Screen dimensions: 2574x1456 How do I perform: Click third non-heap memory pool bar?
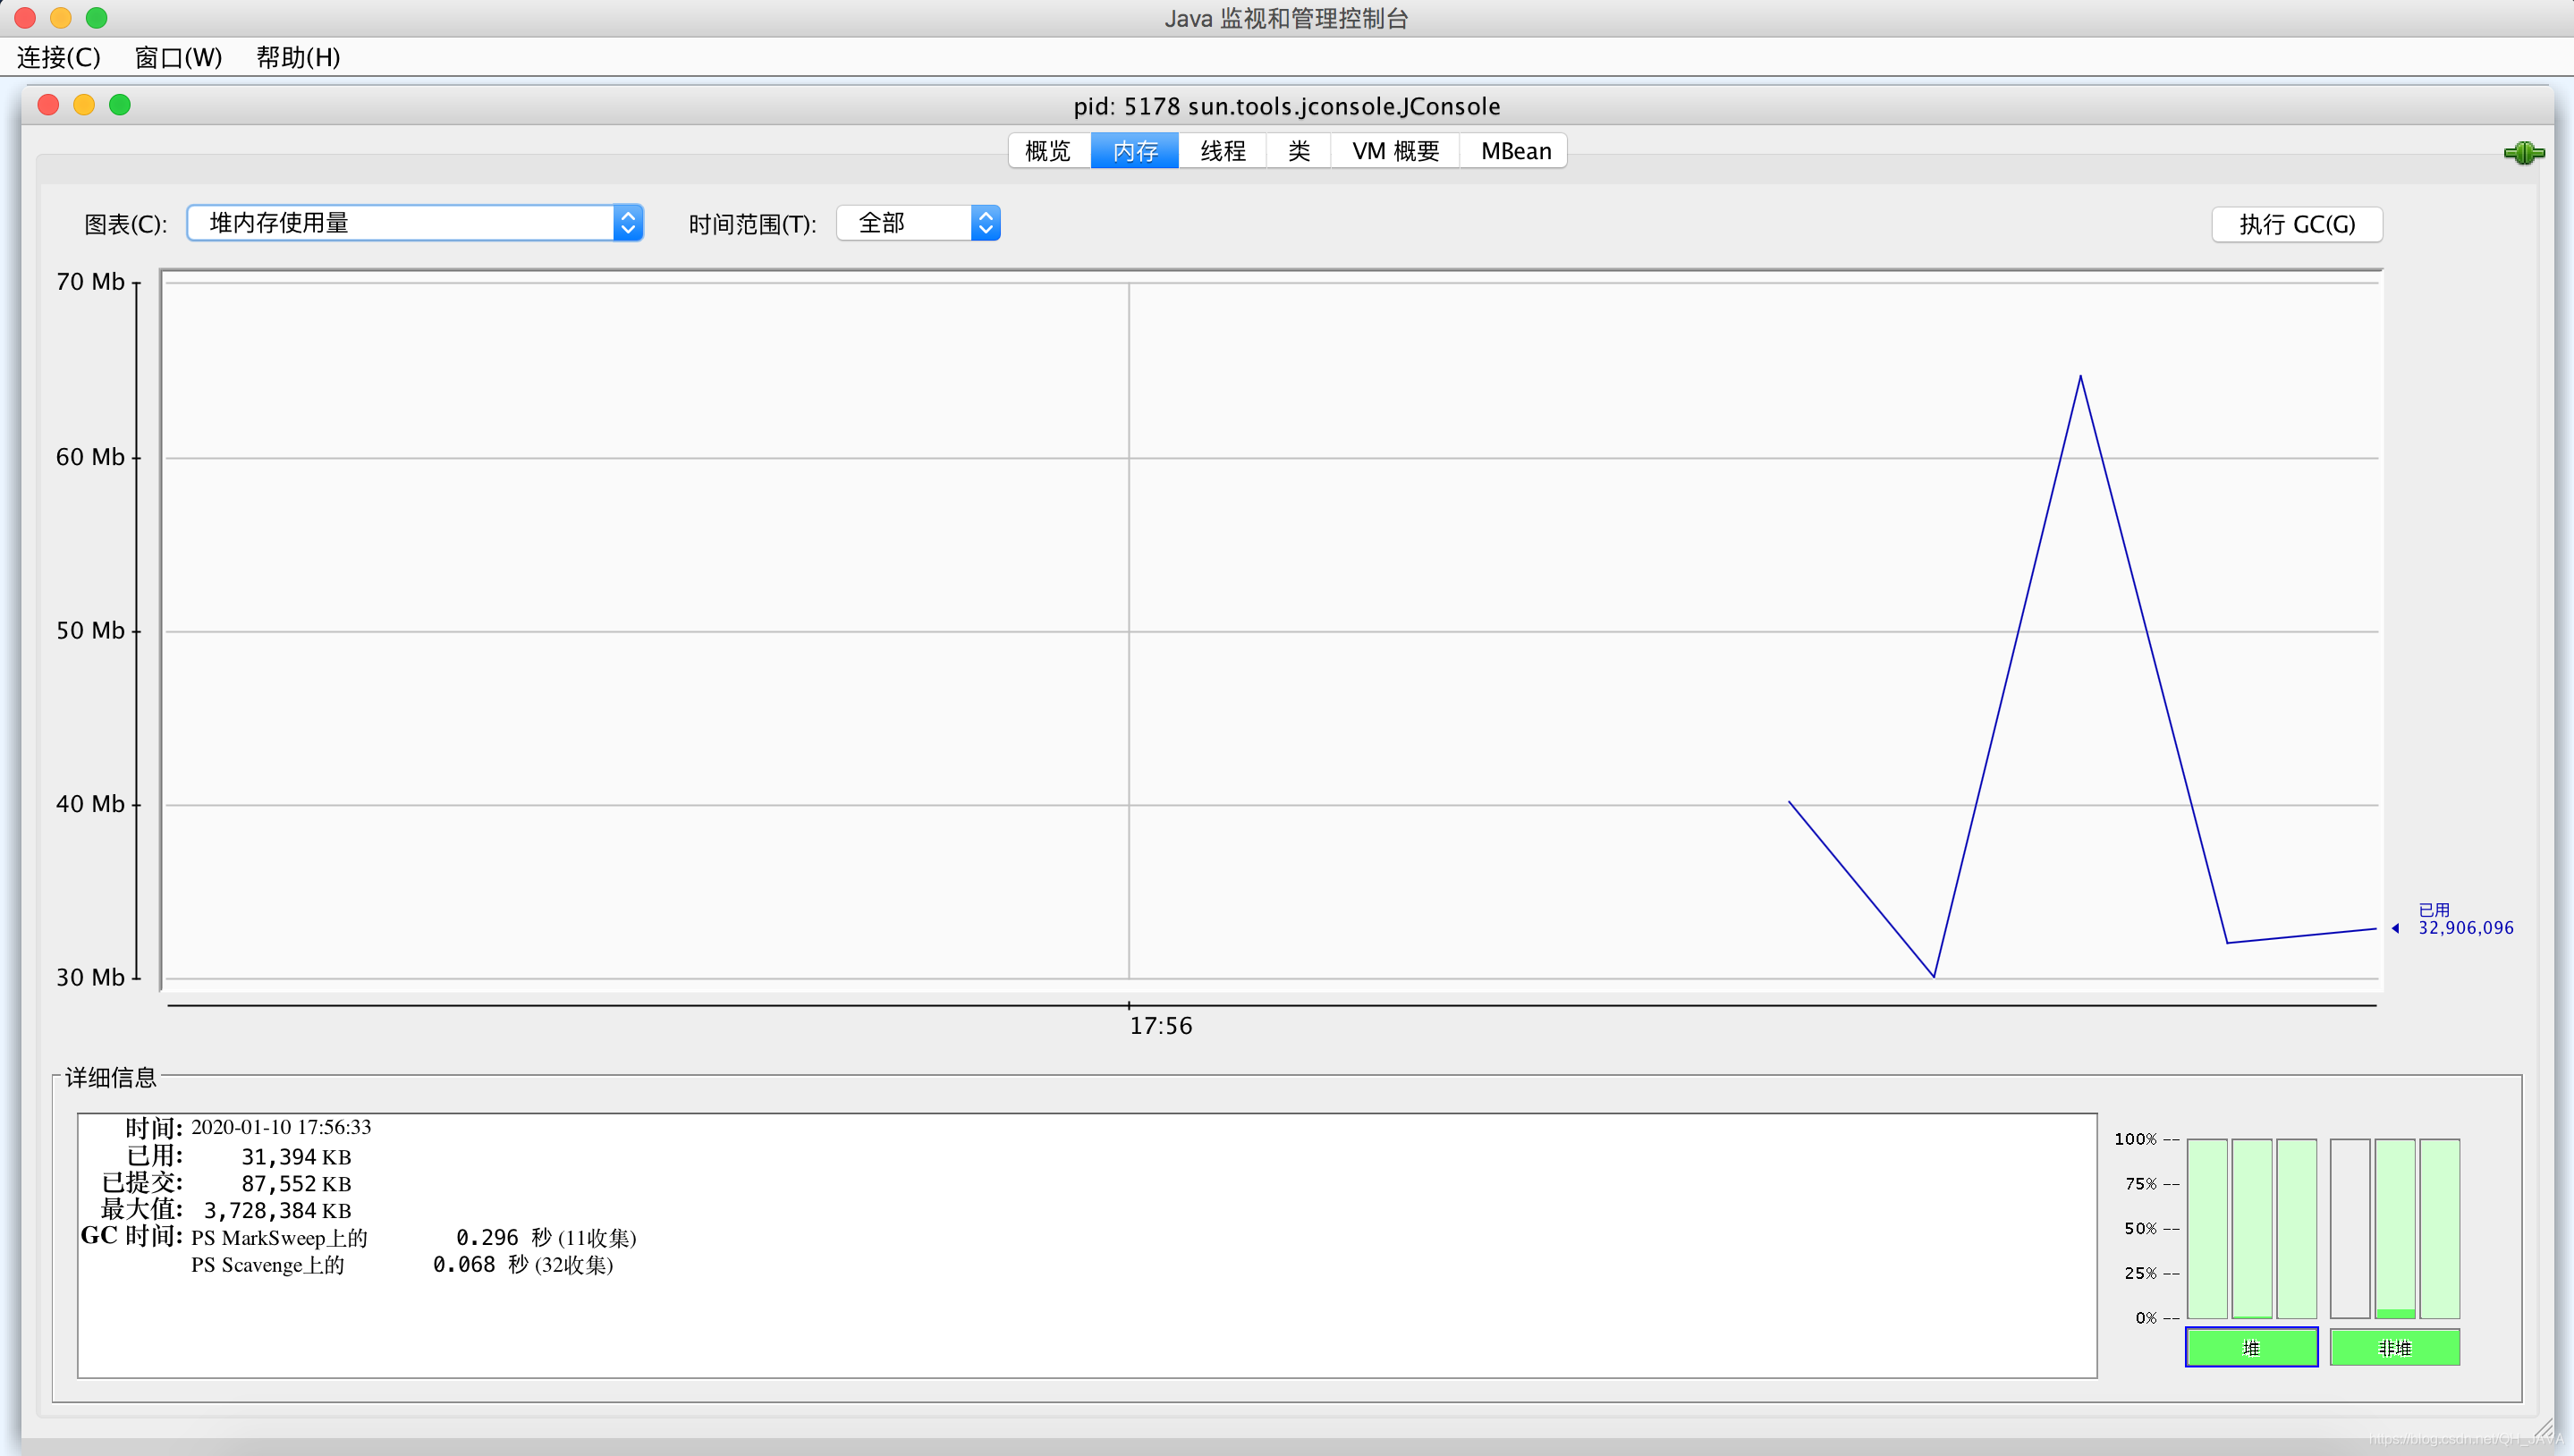tap(2439, 1228)
